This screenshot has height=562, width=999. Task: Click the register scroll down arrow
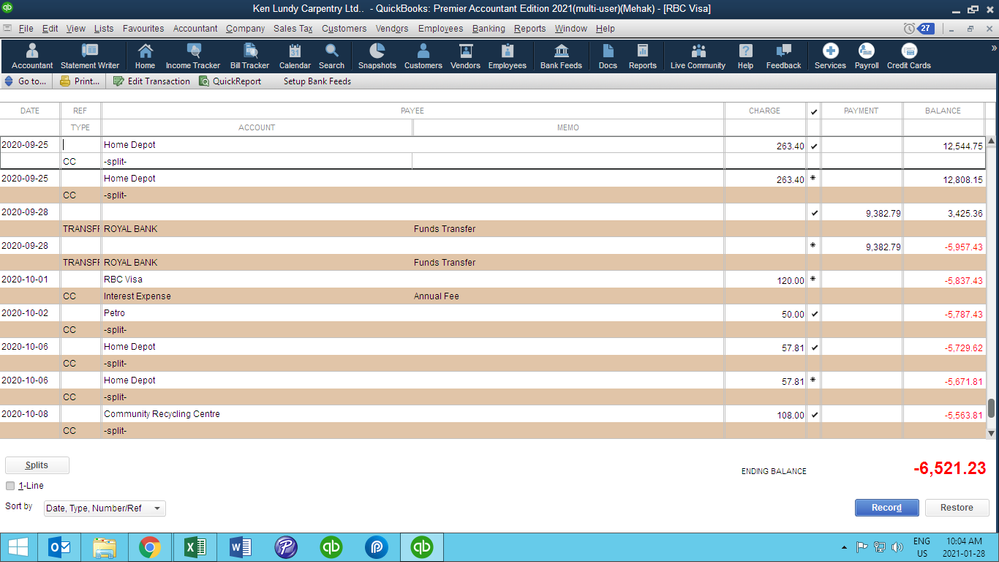(991, 433)
